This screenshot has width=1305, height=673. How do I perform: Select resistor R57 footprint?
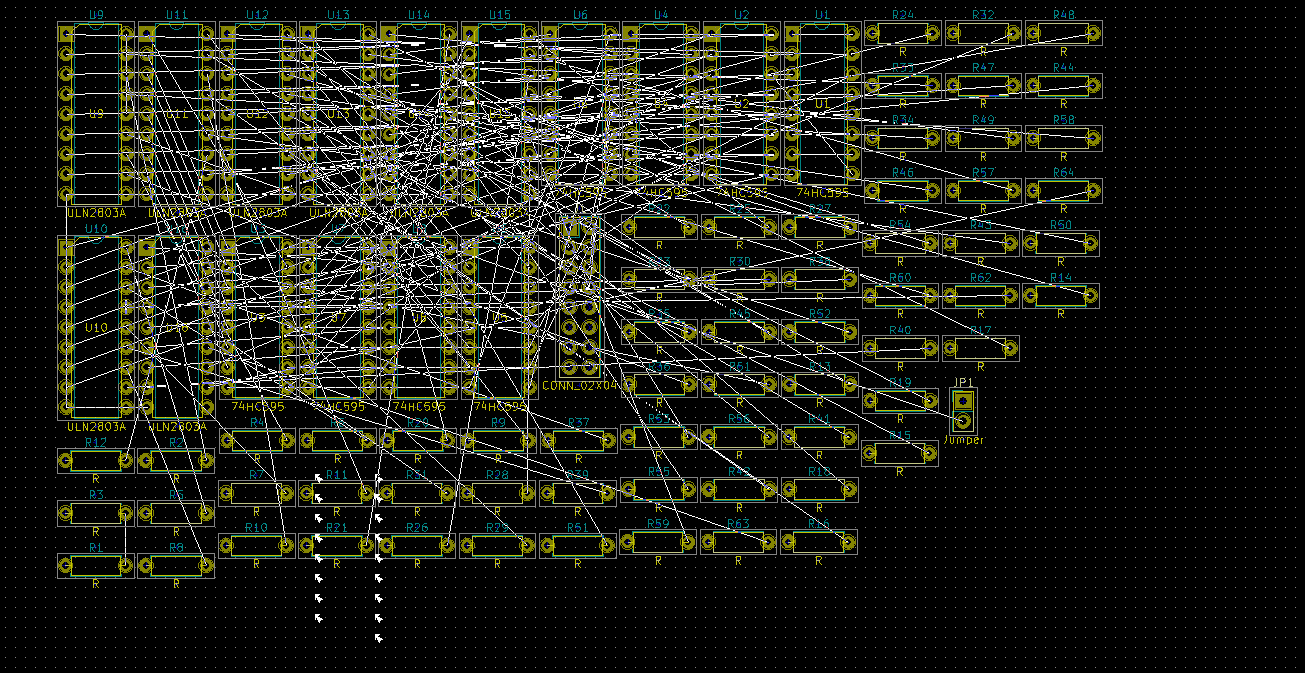(x=983, y=190)
